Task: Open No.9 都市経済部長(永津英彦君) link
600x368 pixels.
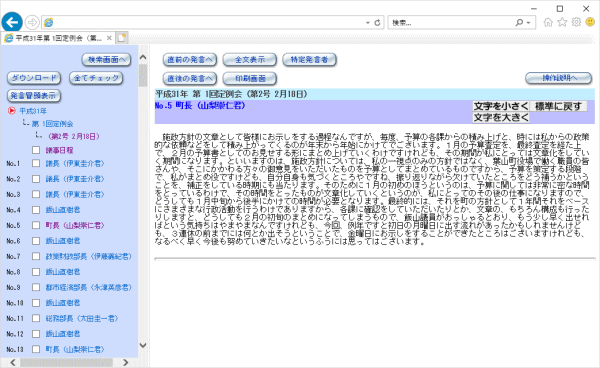Action: point(89,287)
